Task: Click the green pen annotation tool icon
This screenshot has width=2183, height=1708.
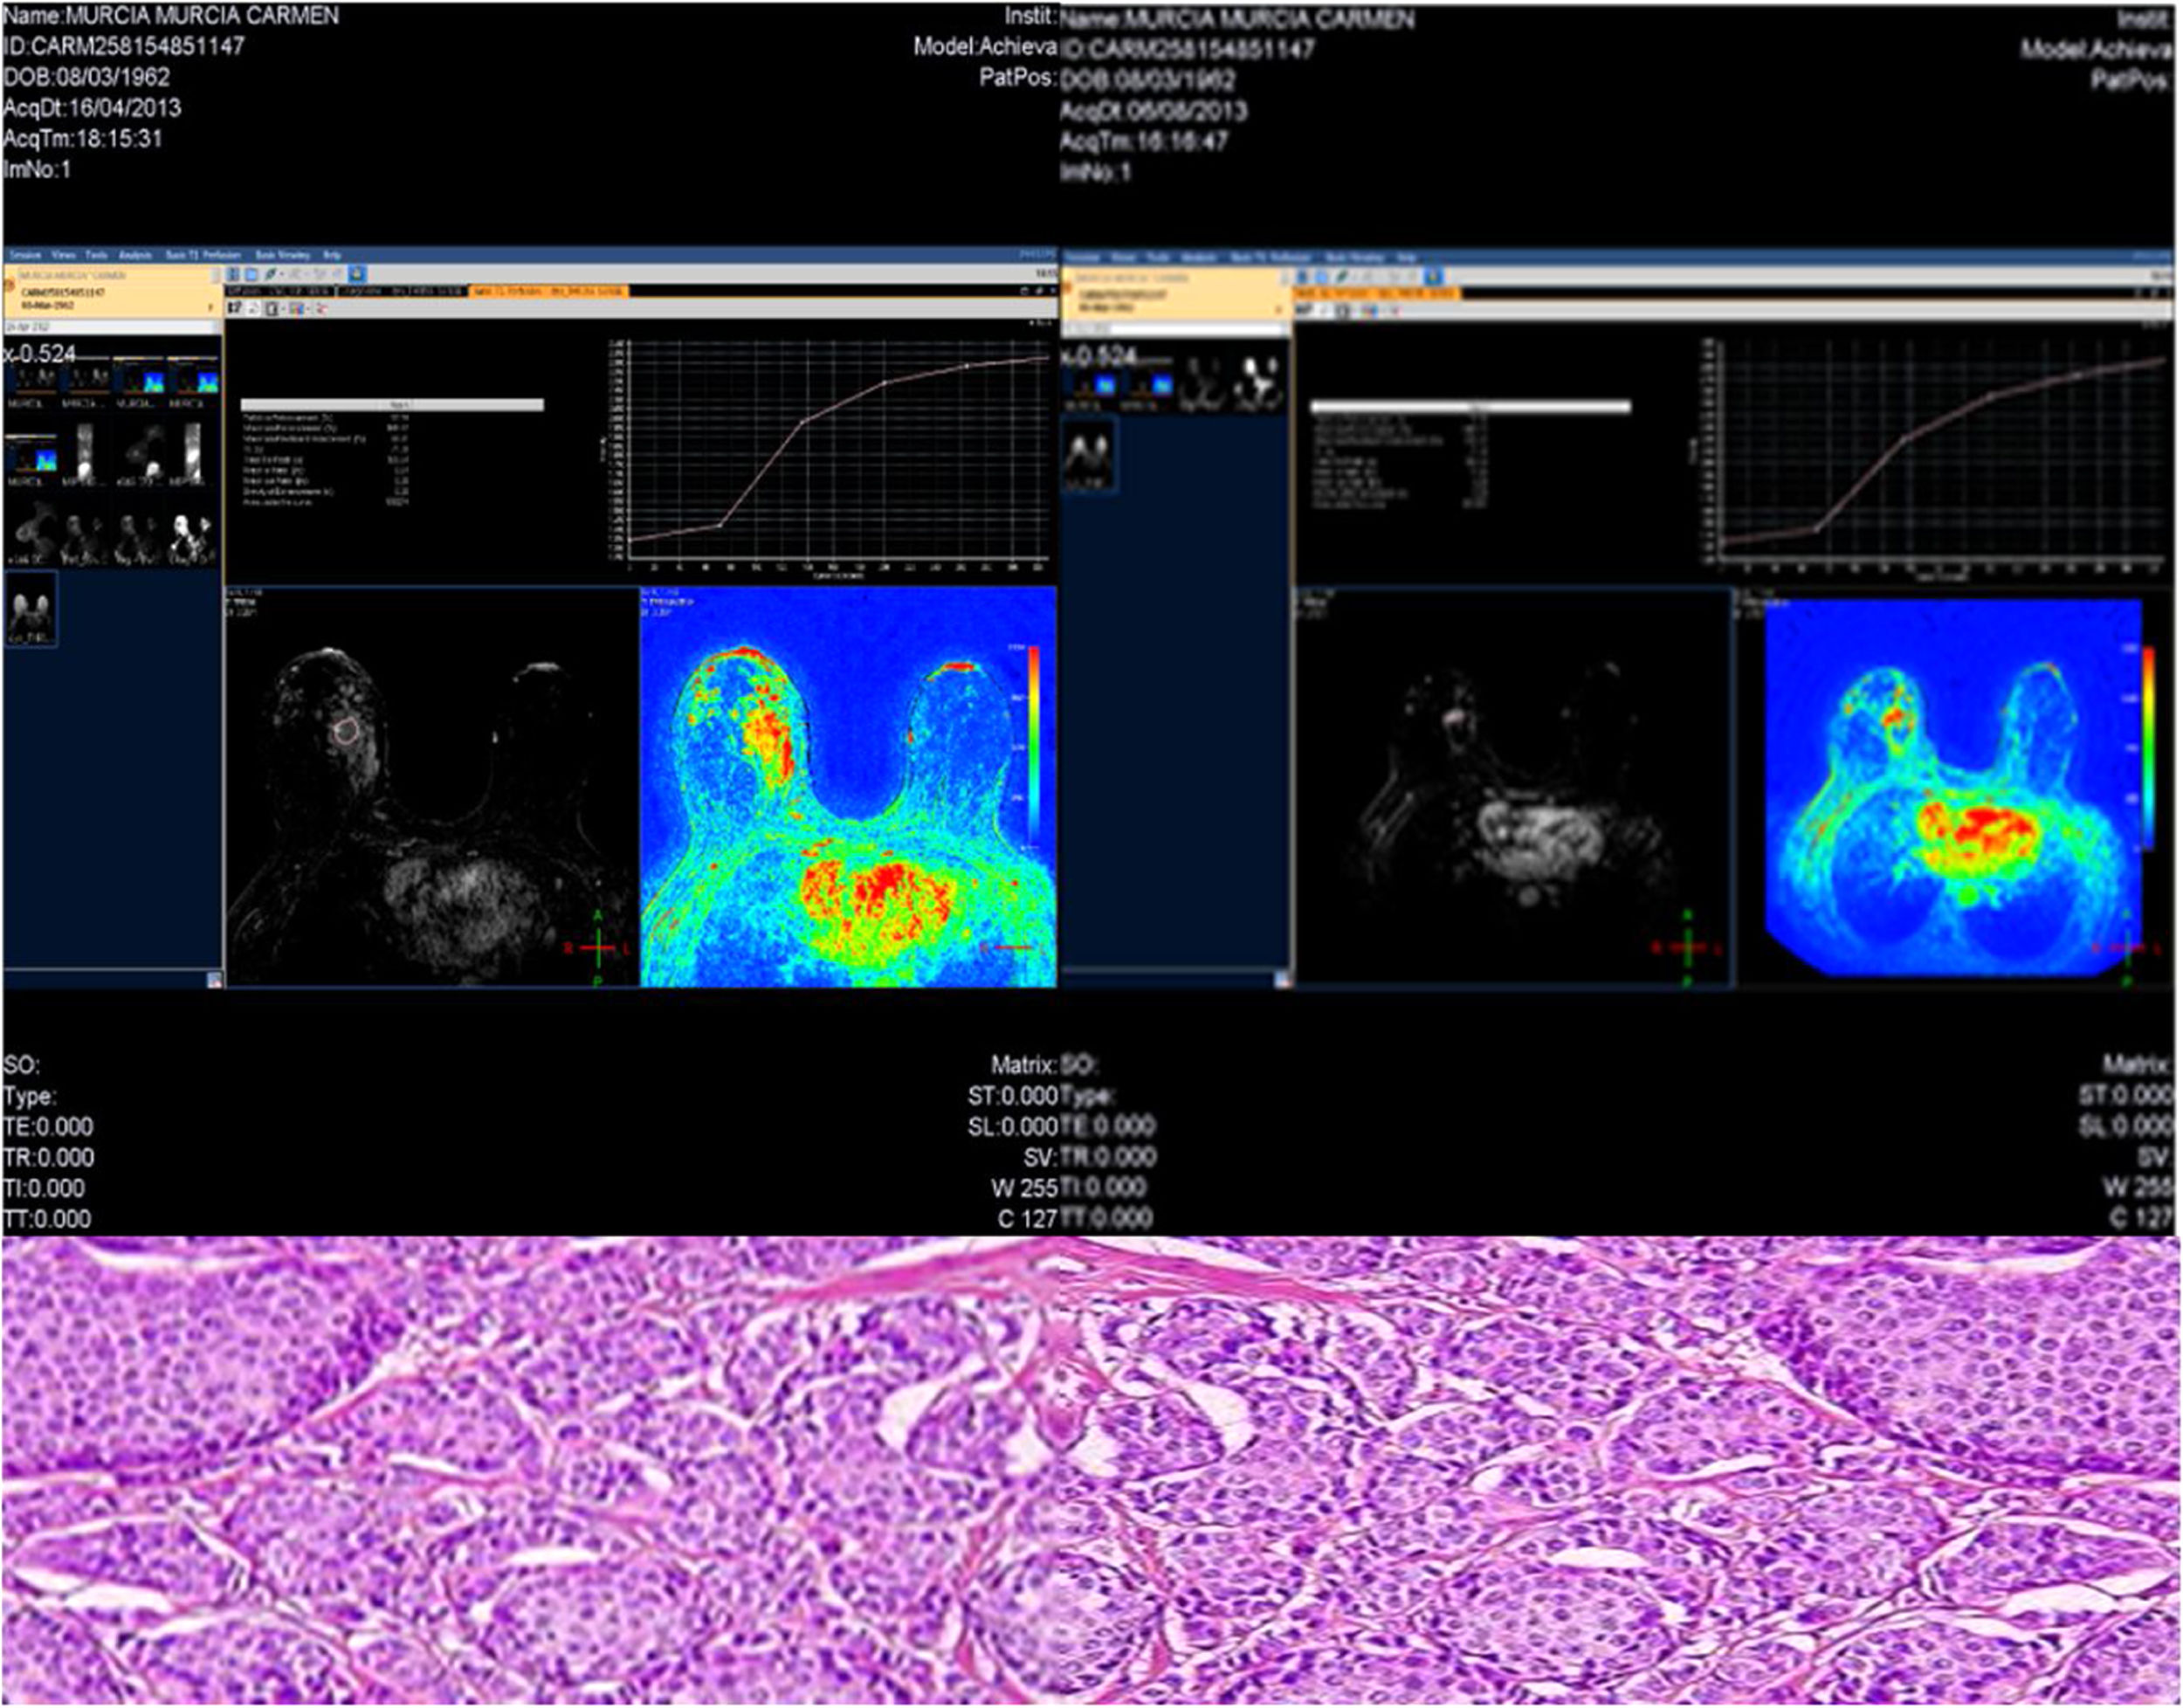Action: (x=269, y=275)
